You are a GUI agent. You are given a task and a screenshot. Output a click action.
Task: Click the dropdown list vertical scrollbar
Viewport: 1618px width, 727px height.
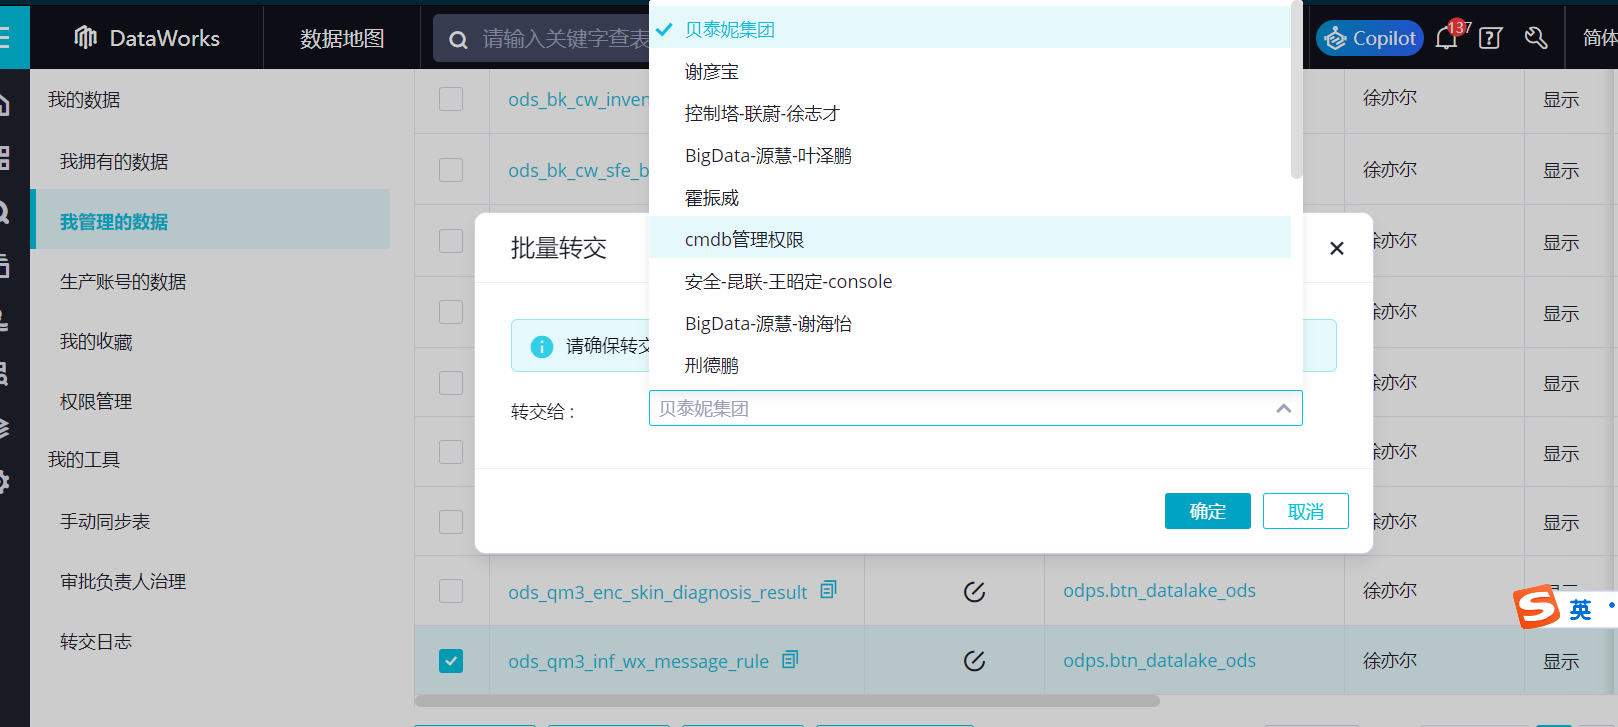(1296, 90)
